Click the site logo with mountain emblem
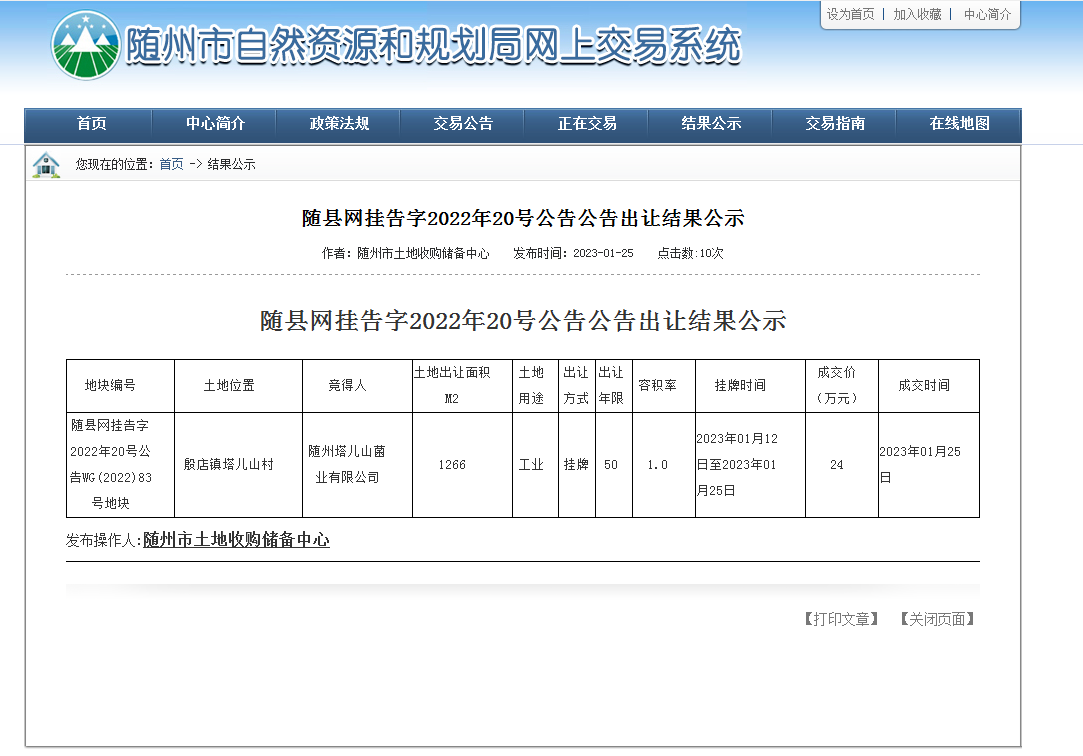The height and width of the screenshot is (756, 1083). click(x=86, y=45)
